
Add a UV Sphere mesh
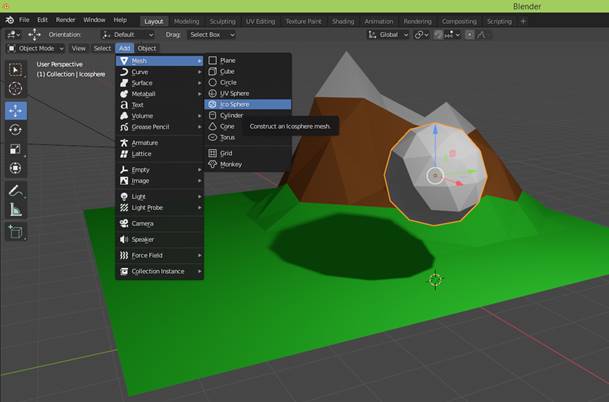248,93
